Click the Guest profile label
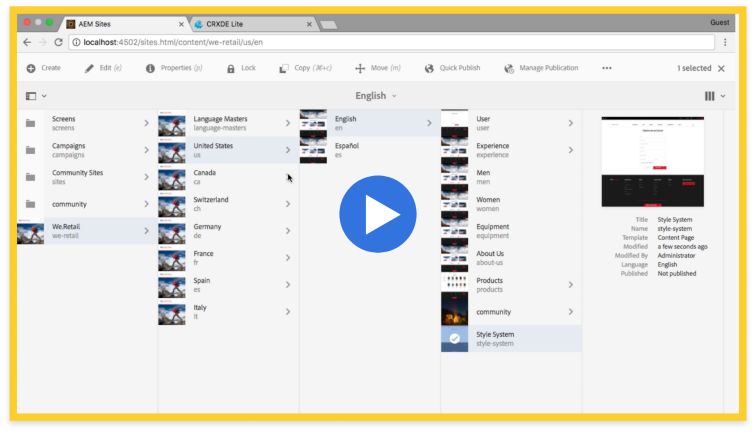The image size is (756, 434). click(x=719, y=23)
